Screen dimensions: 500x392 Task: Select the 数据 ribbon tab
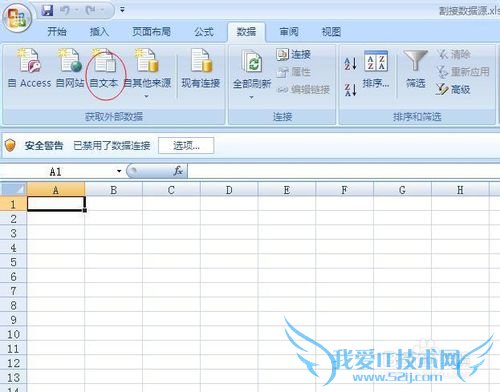click(x=246, y=32)
